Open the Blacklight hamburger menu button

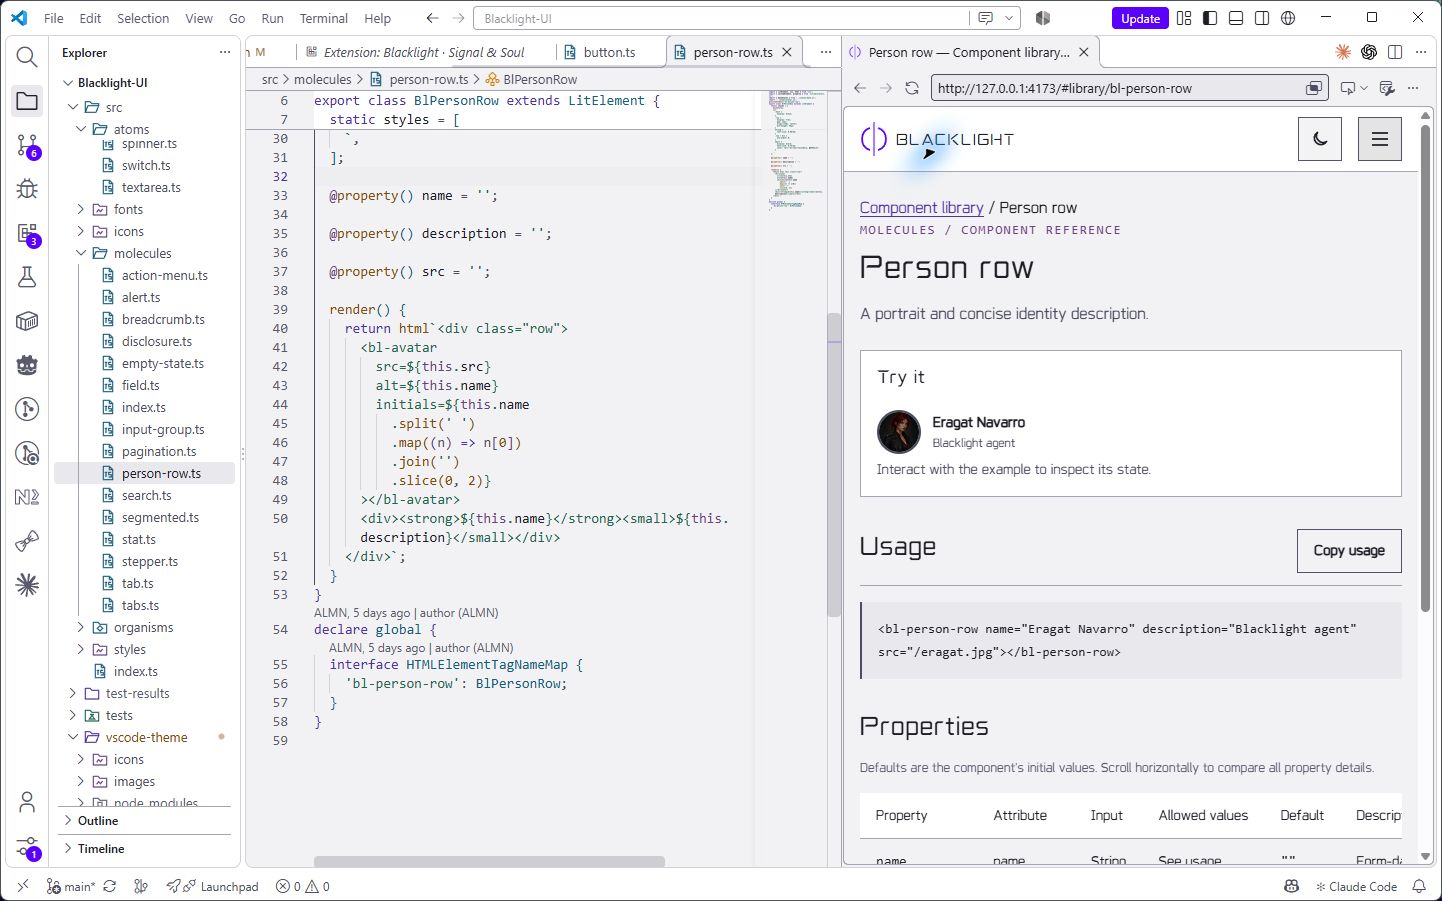click(x=1380, y=139)
